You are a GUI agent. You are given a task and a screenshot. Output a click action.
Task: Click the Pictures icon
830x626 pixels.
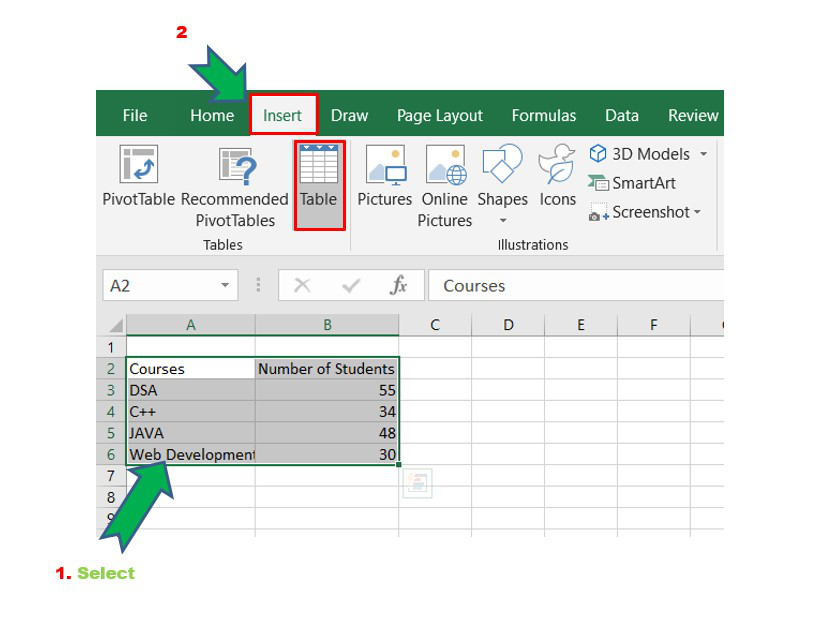pos(386,165)
